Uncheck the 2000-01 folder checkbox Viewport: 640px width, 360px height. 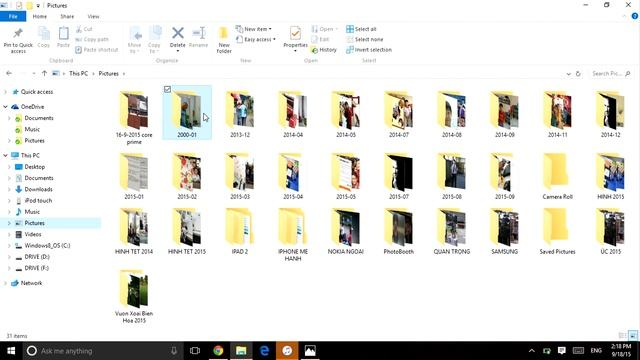coord(167,89)
